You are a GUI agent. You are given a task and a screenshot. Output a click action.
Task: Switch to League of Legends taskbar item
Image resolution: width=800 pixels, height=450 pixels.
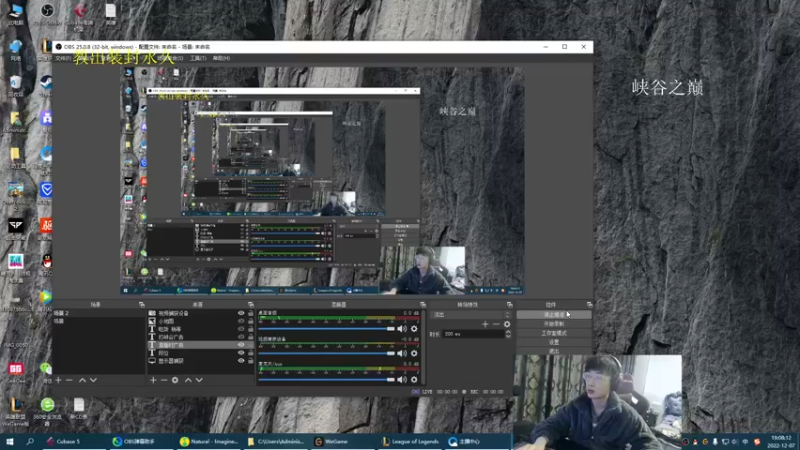point(411,441)
